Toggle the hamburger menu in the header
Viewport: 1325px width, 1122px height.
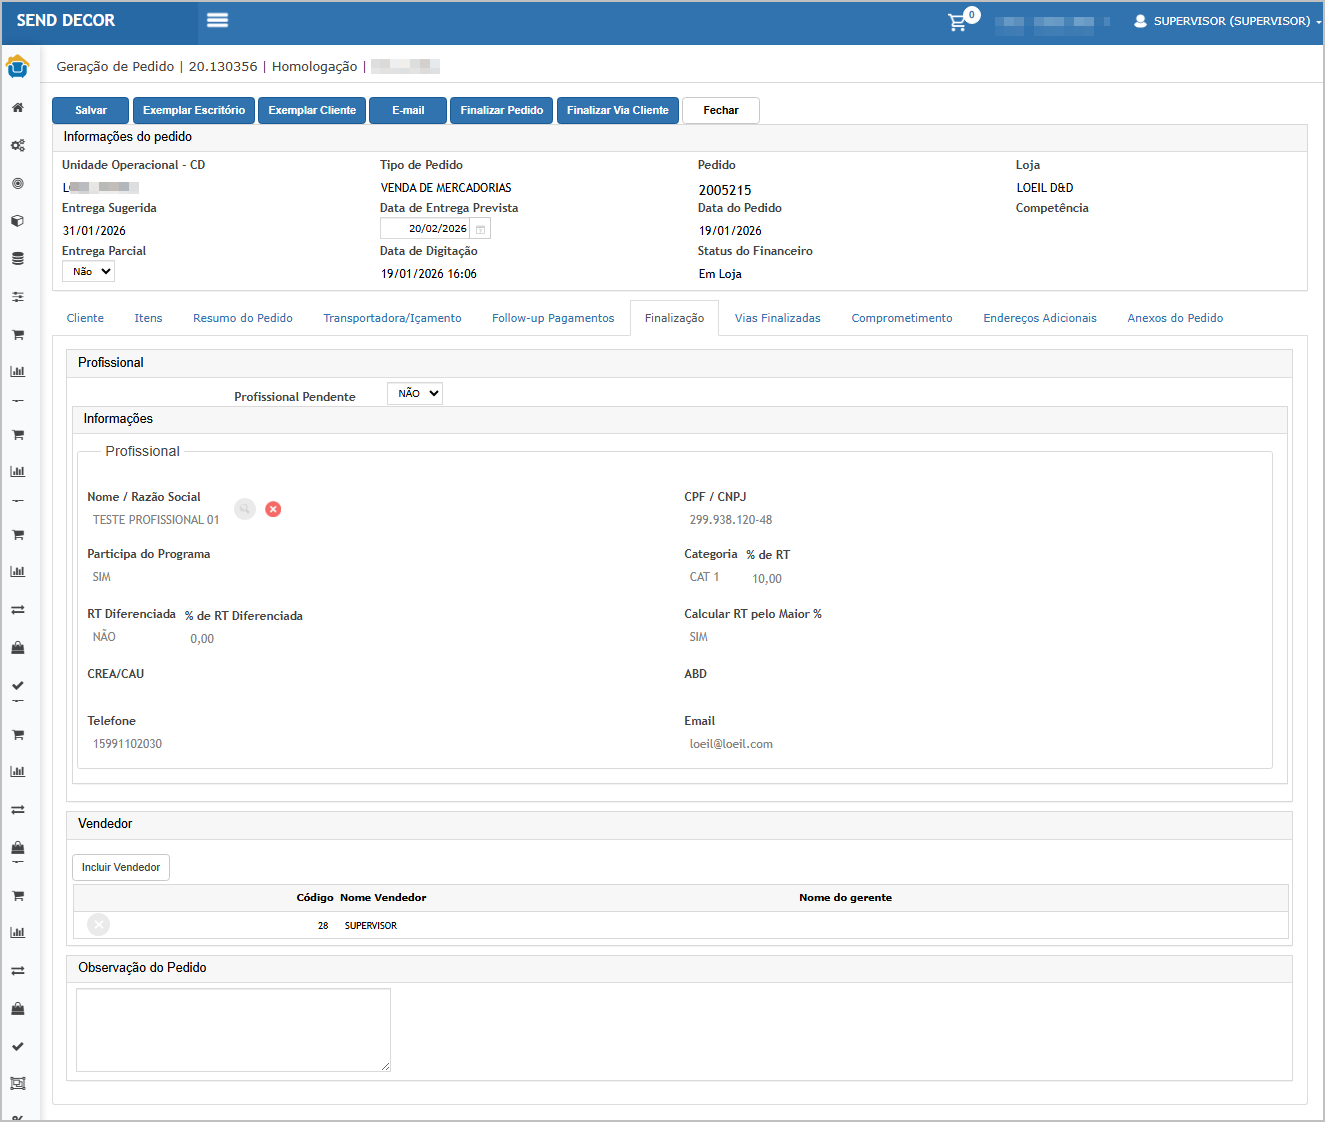217,20
